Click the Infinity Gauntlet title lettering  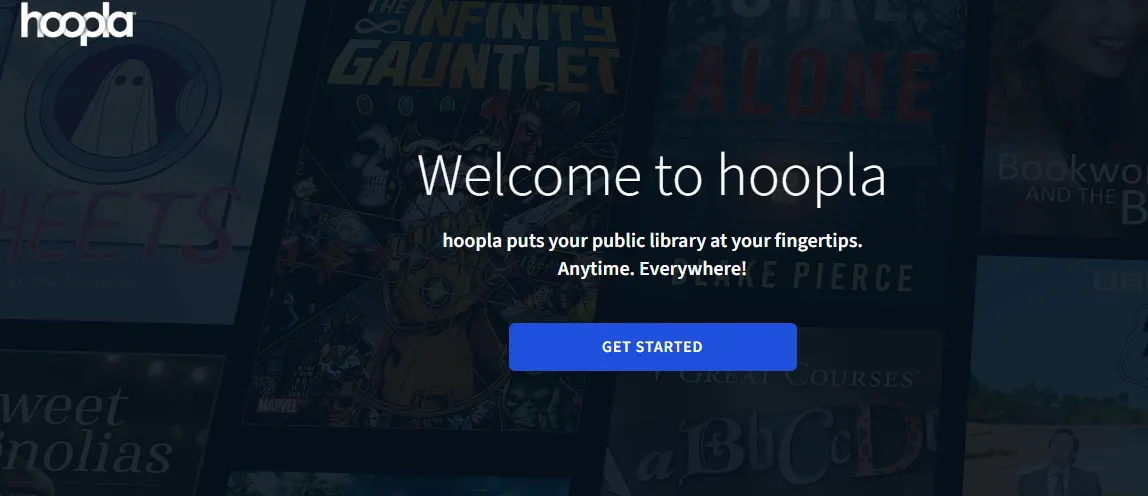coord(474,44)
